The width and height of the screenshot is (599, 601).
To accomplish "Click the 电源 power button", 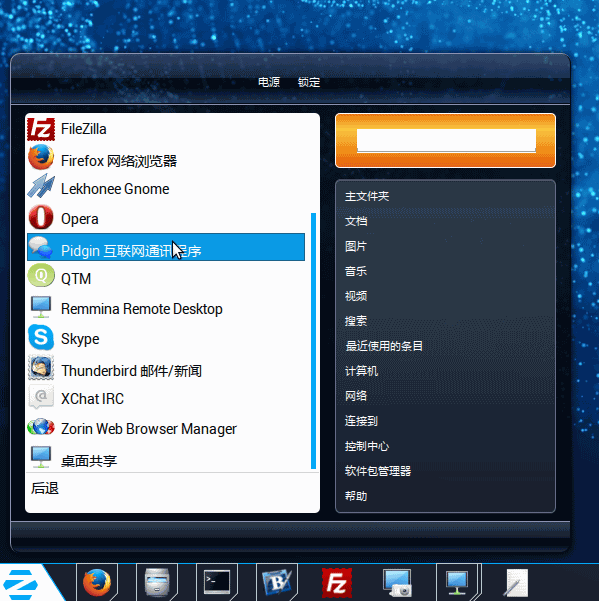I will coord(269,82).
